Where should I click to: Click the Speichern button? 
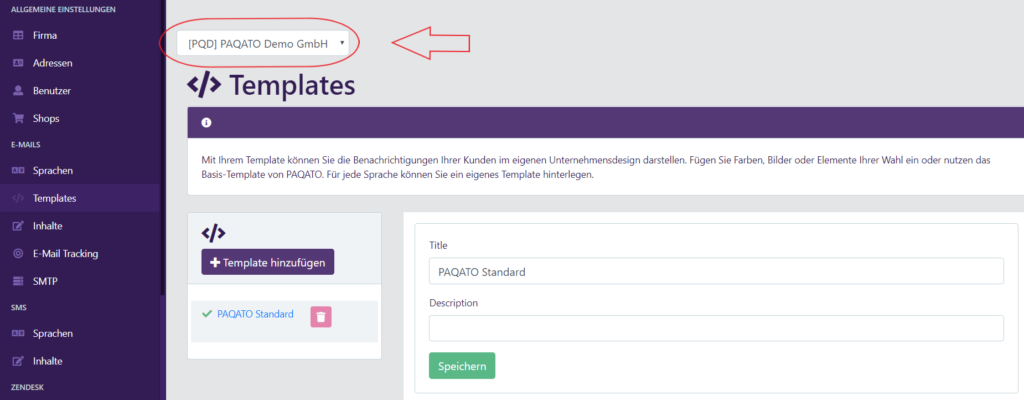tap(462, 366)
